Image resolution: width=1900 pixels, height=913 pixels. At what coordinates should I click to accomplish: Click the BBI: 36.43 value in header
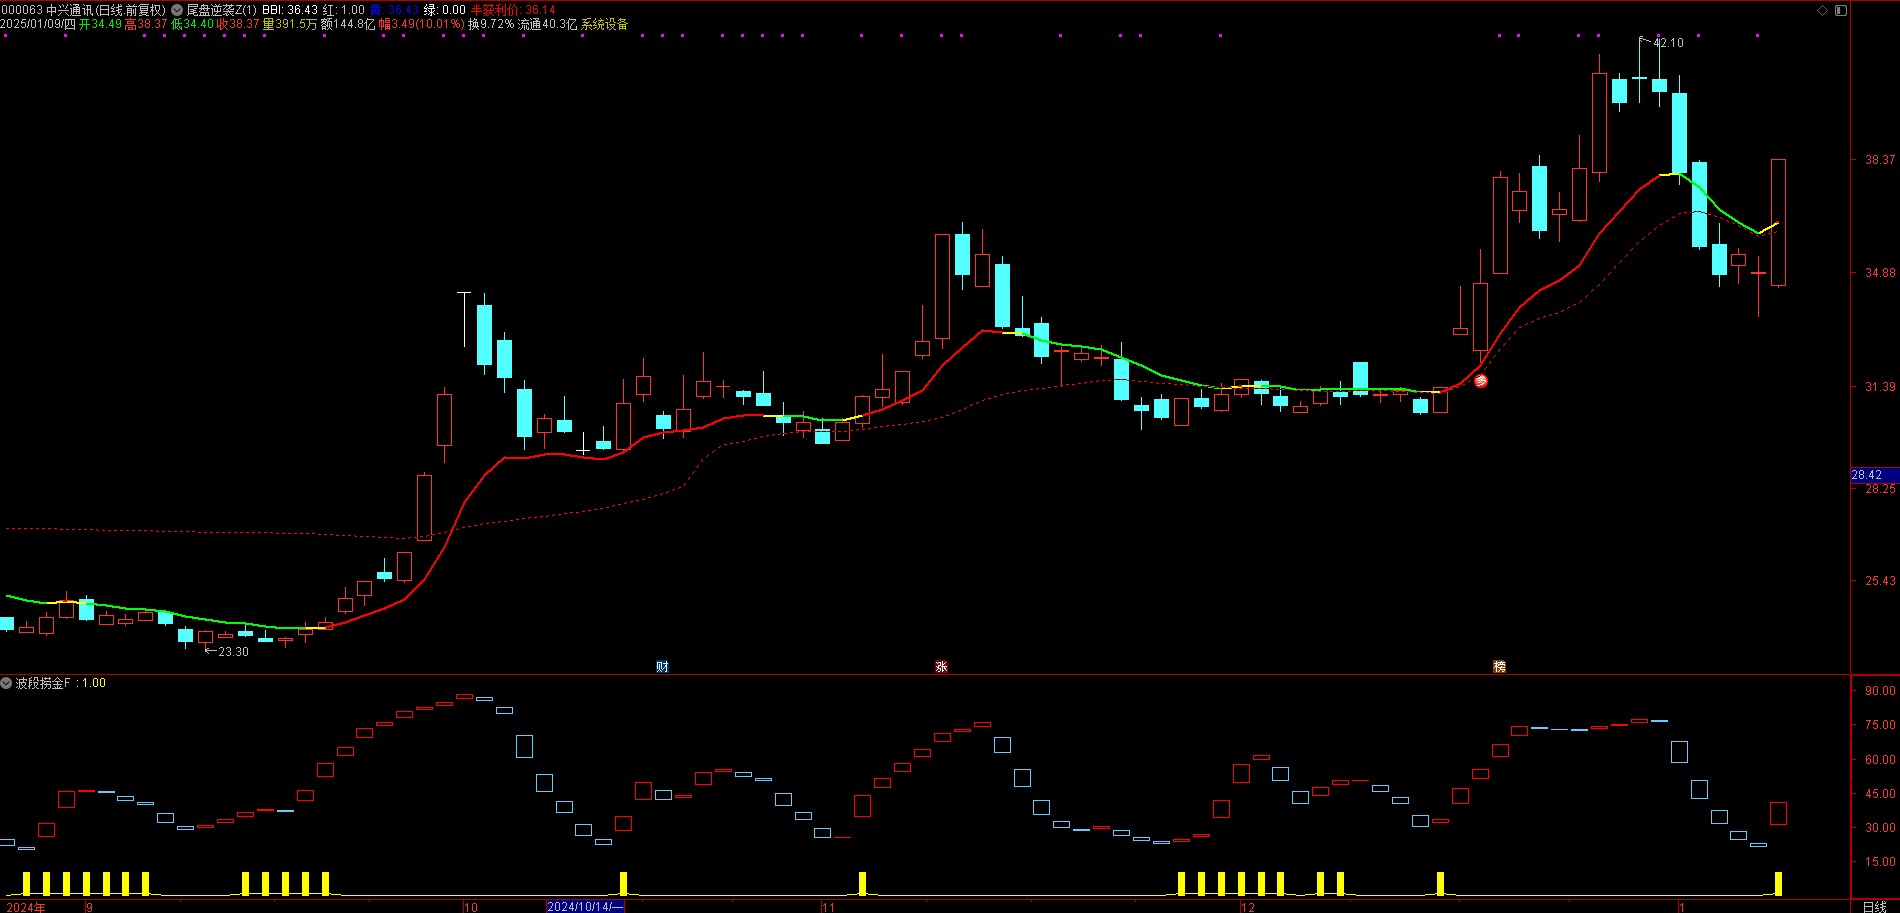pos(290,10)
